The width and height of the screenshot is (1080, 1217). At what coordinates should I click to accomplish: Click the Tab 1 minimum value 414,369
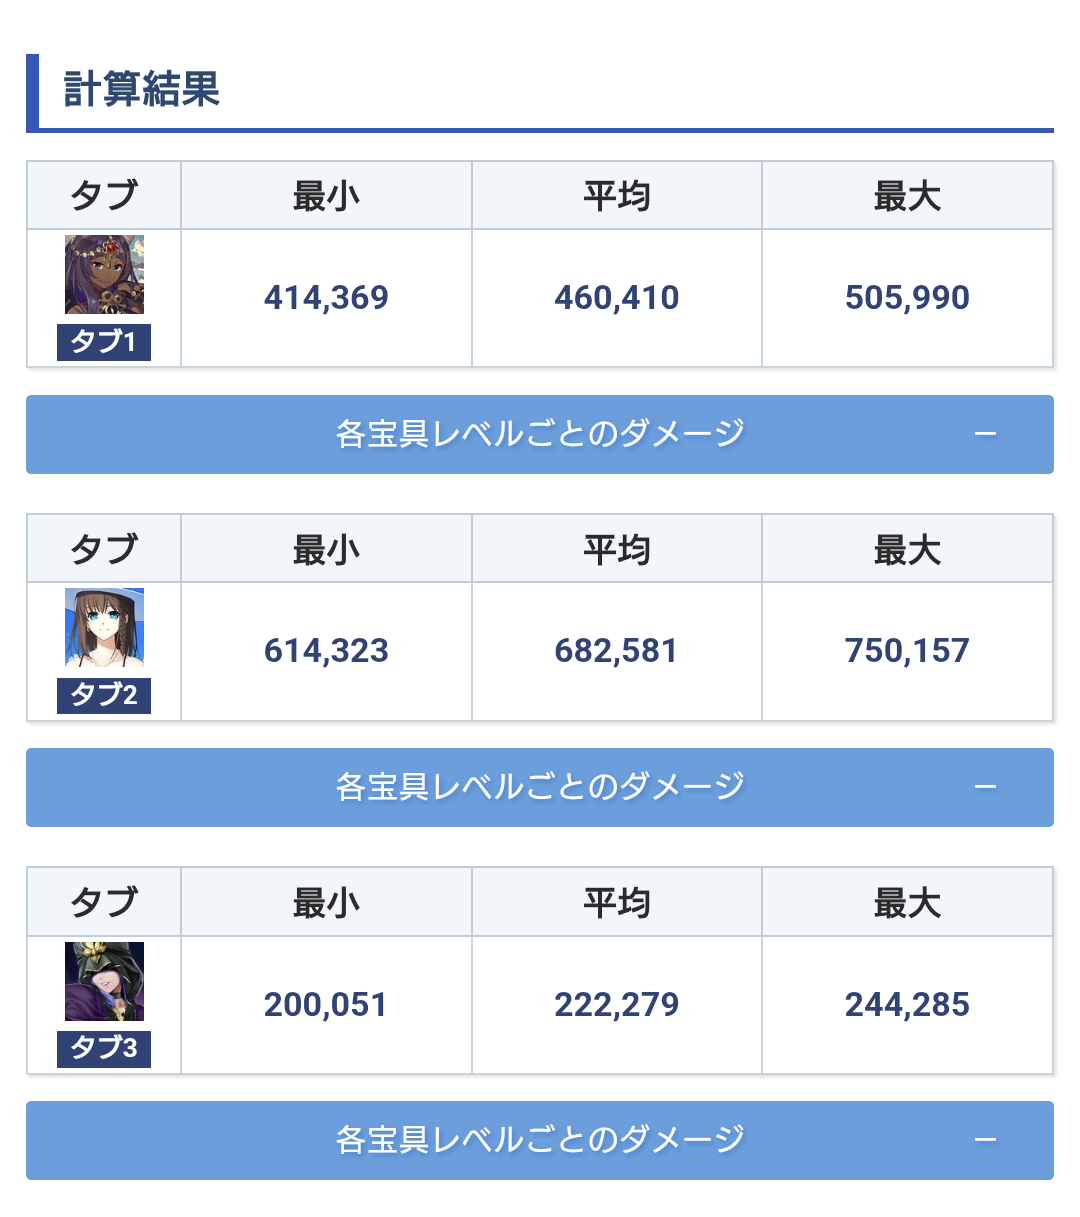[x=326, y=298]
